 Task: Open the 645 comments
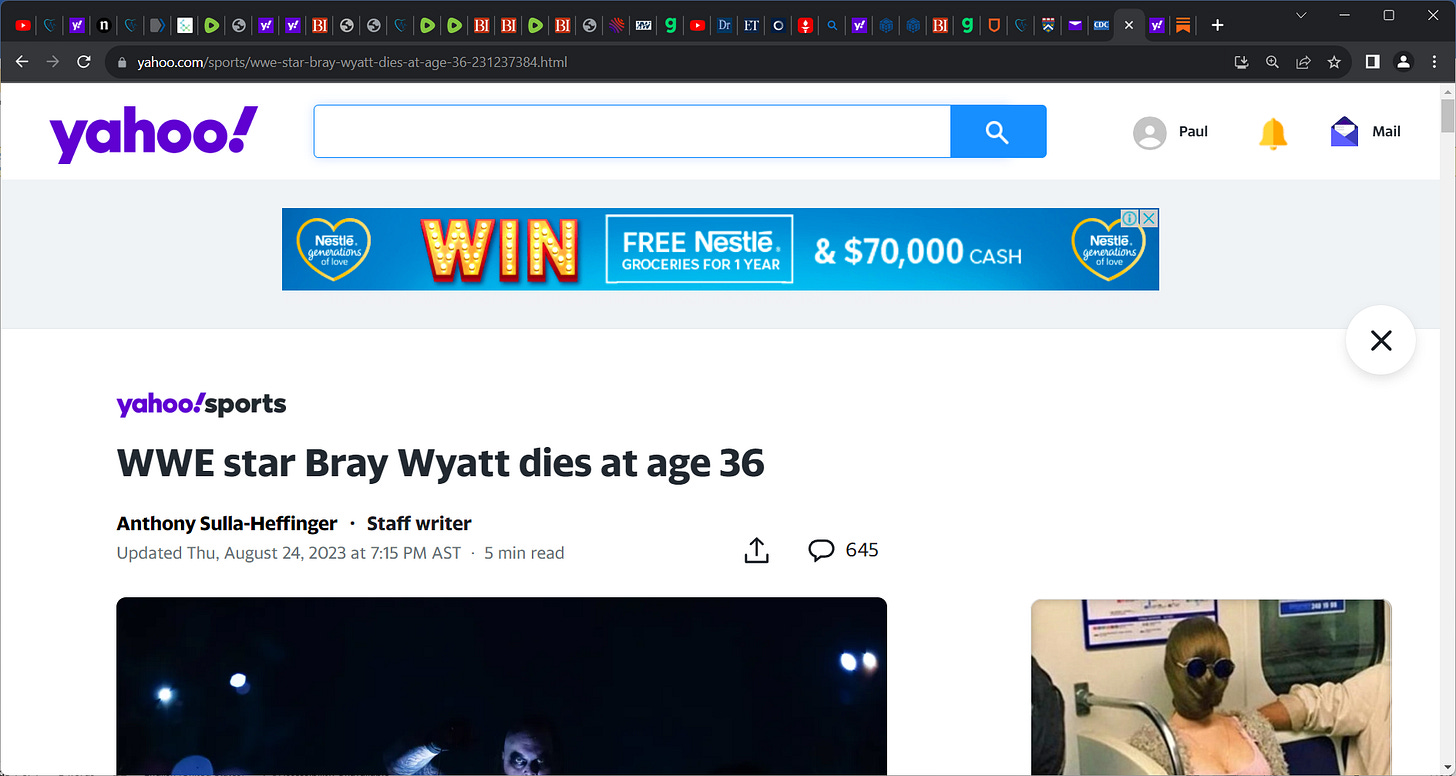point(843,550)
